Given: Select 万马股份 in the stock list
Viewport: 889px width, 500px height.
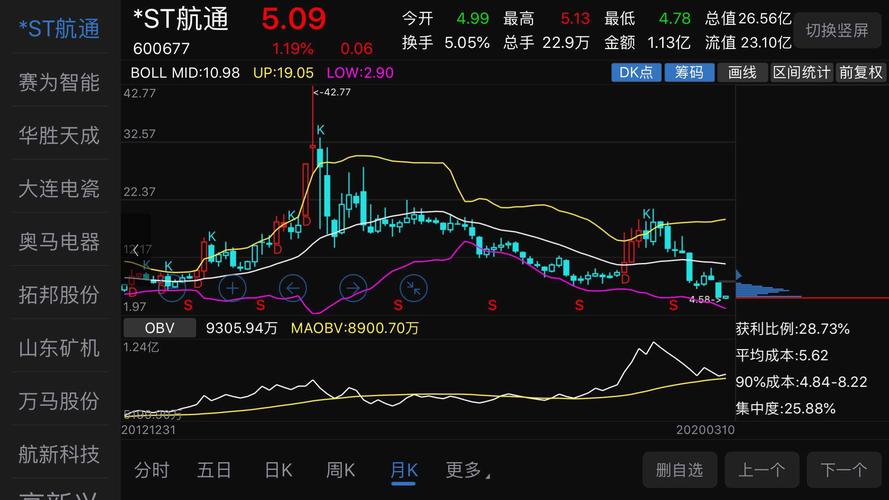Looking at the screenshot, I should pyautogui.click(x=59, y=401).
